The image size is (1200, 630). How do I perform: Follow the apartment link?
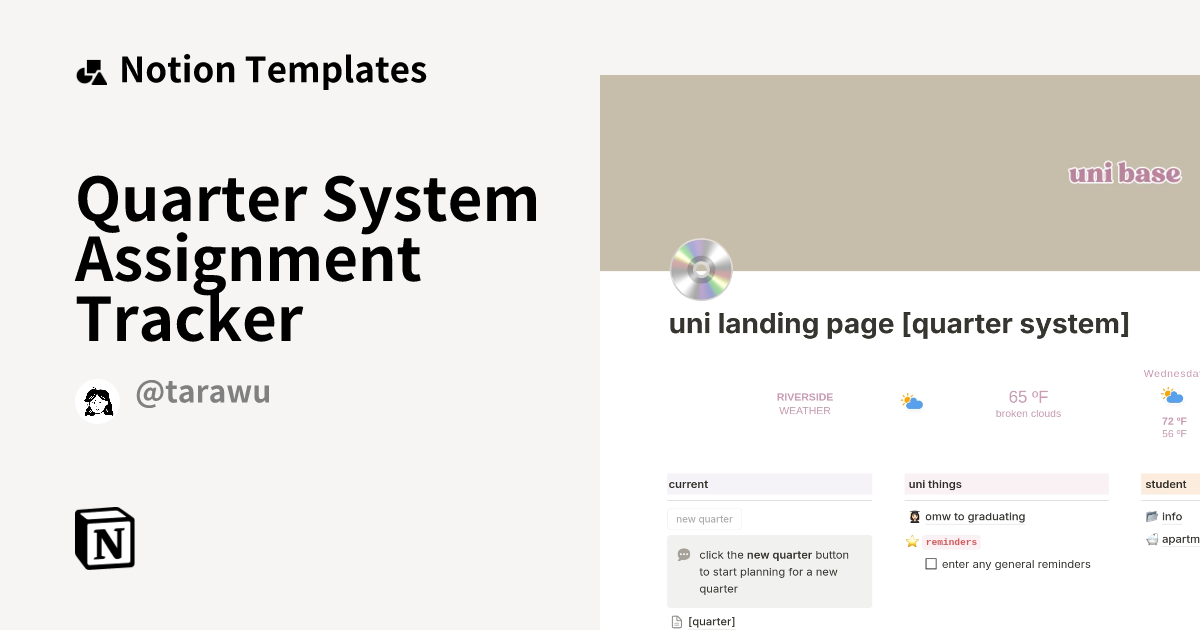coord(1182,539)
